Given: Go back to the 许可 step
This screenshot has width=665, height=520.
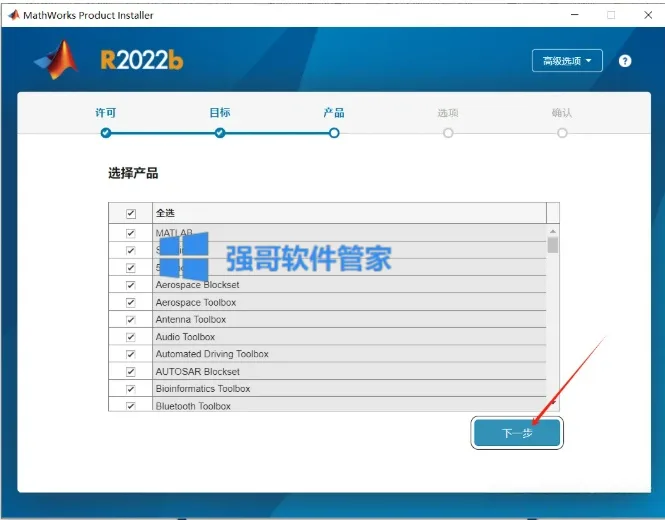Looking at the screenshot, I should (106, 113).
